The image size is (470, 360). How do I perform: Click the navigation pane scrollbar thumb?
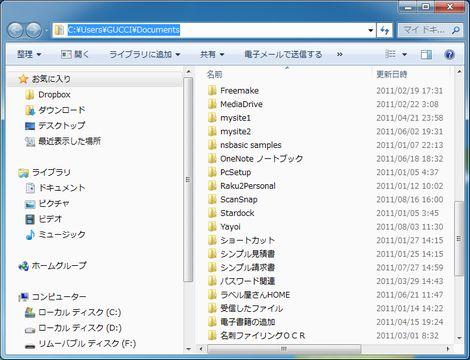tap(188, 180)
